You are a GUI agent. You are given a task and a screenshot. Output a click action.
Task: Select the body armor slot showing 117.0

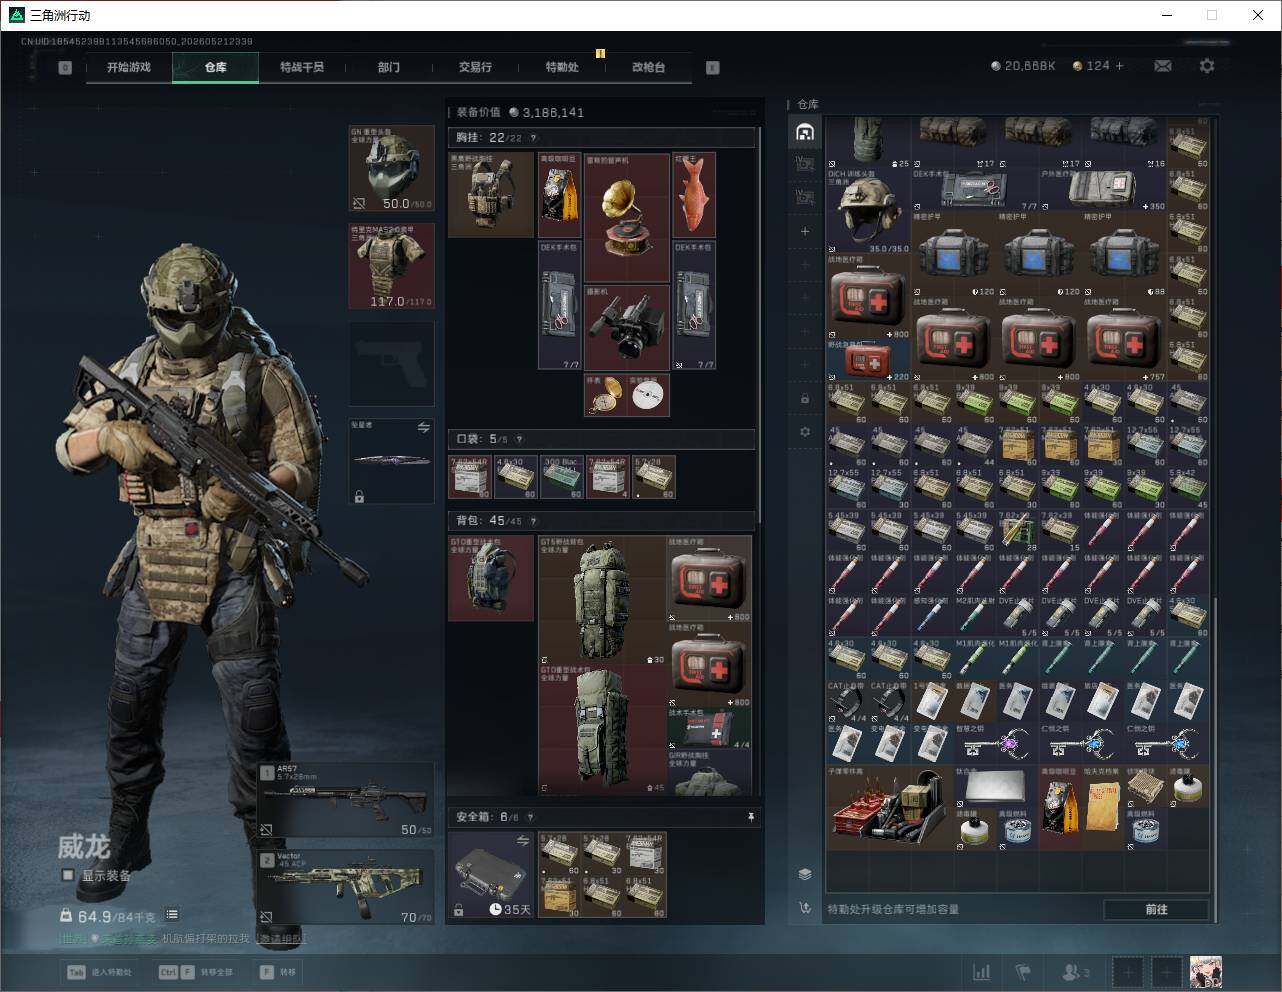coord(391,266)
